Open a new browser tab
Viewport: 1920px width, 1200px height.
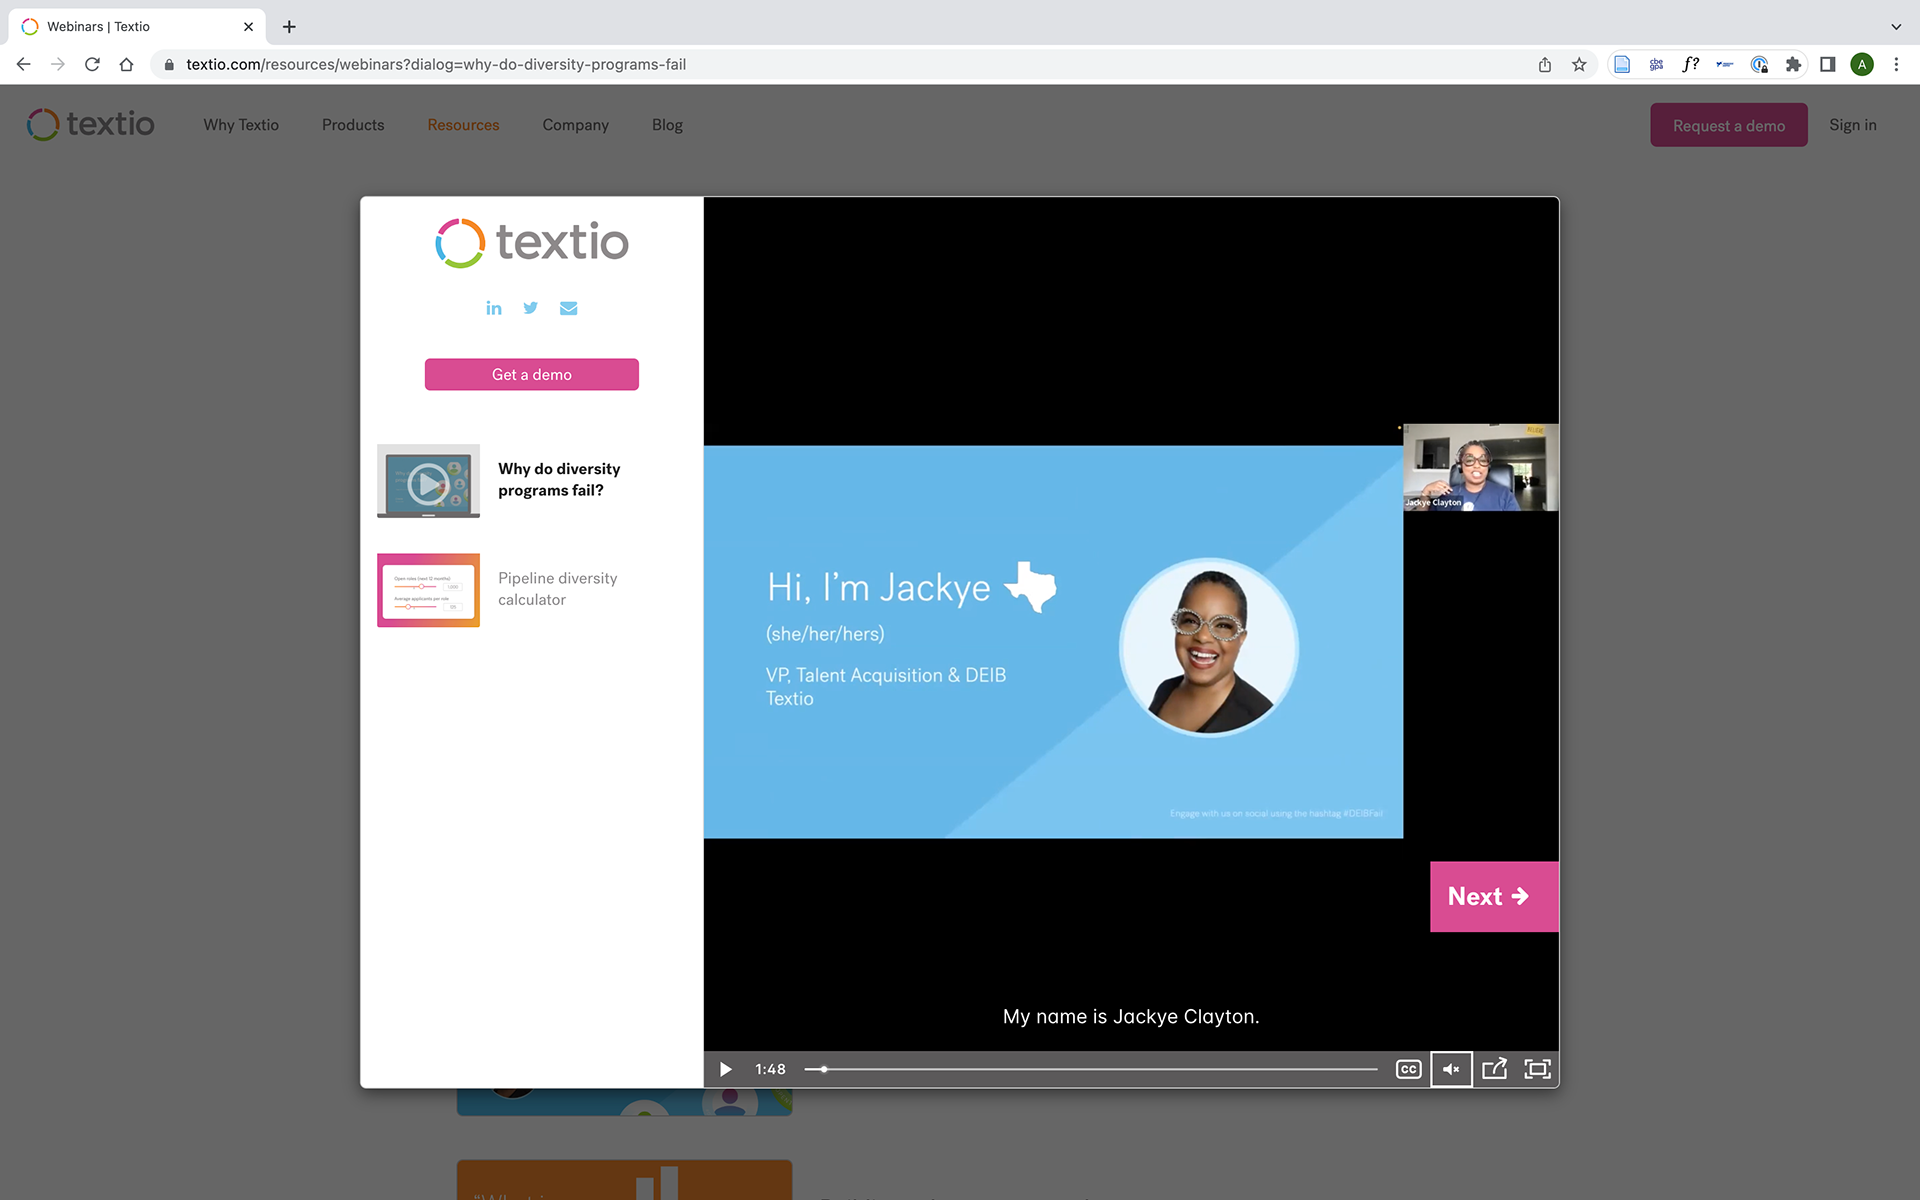click(x=289, y=27)
